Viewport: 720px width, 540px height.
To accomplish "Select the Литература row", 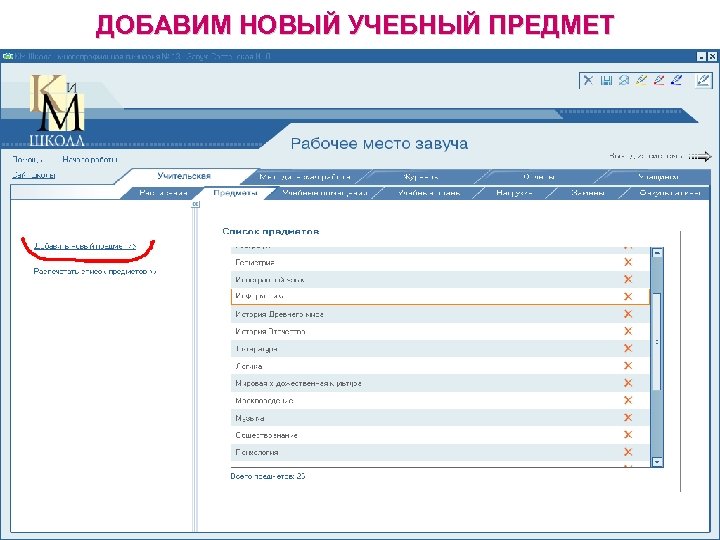I will pos(440,349).
